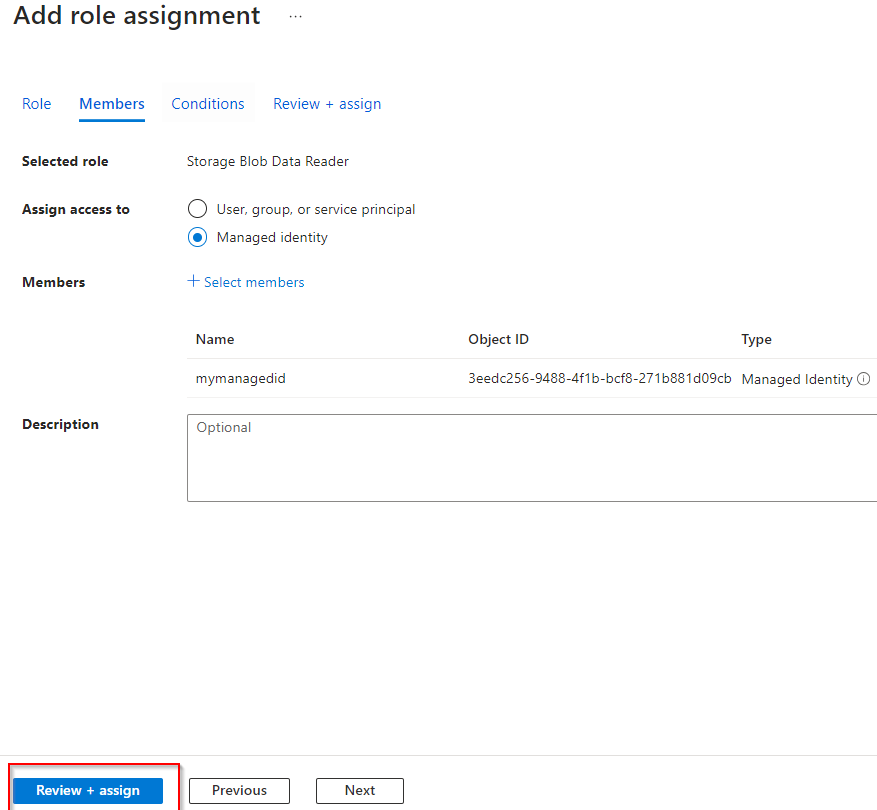877x810 pixels.
Task: Go to the Conditions tab
Action: (208, 104)
